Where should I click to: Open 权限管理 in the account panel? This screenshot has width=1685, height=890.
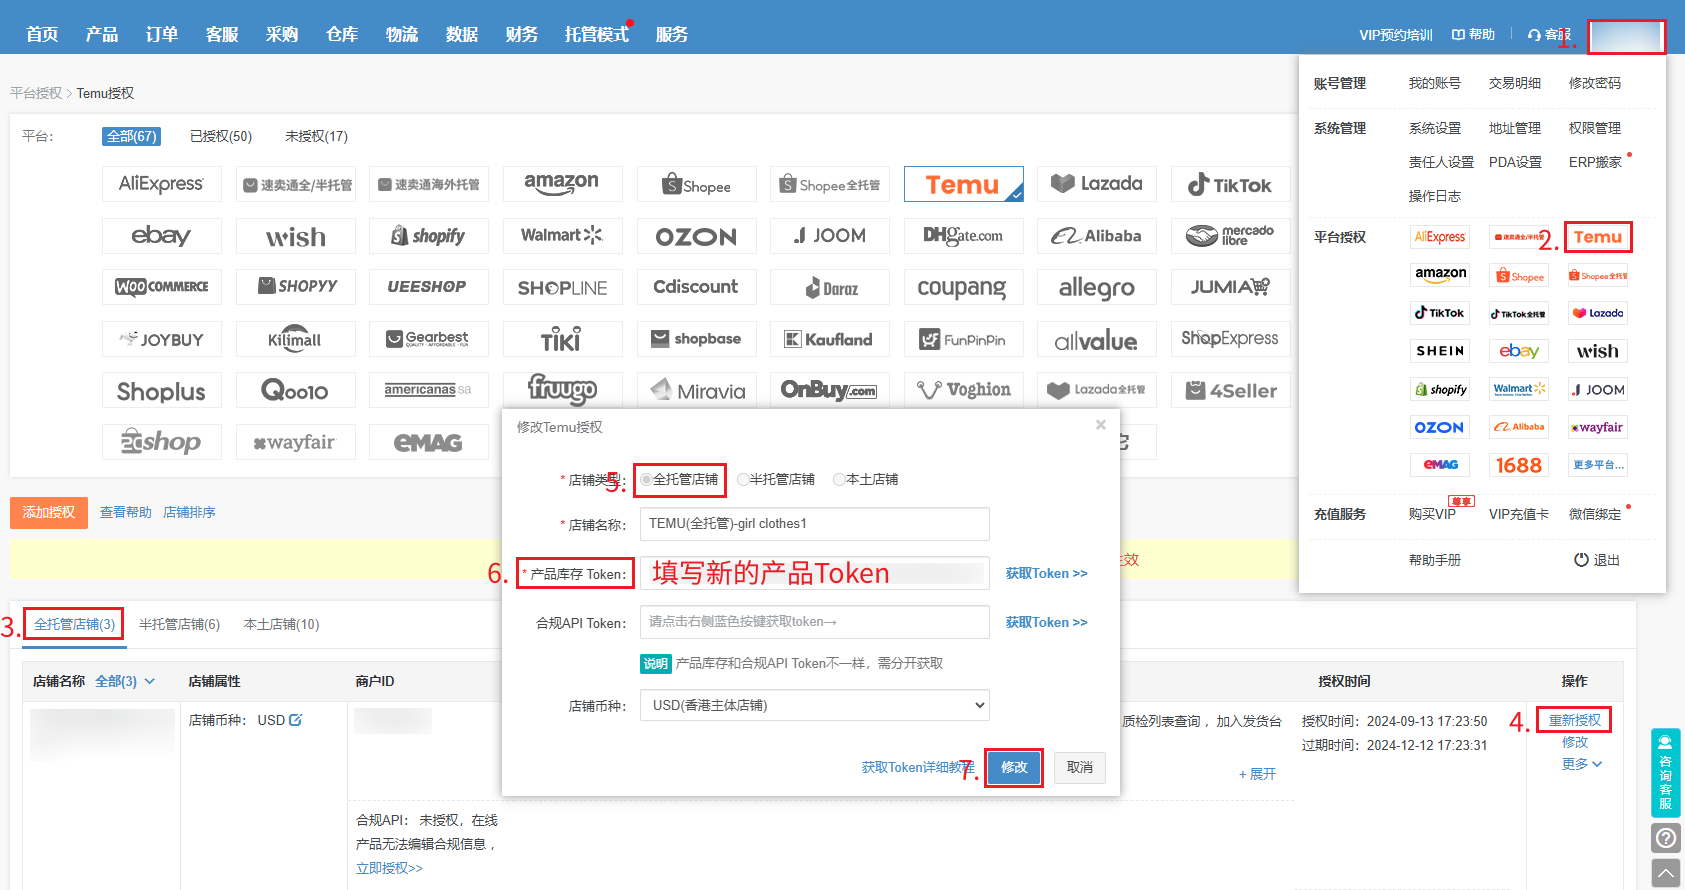(1595, 128)
